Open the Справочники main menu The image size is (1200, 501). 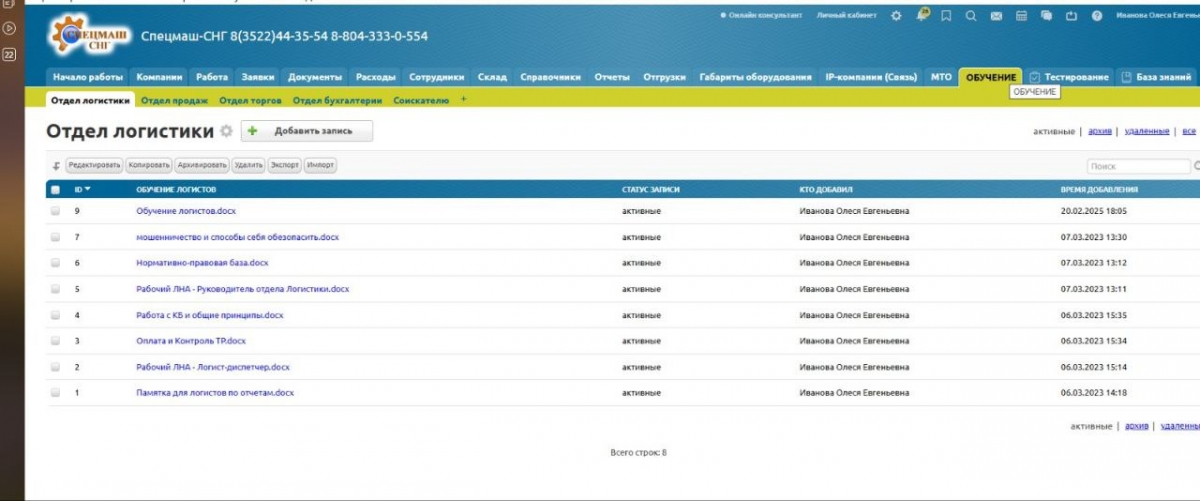[550, 77]
